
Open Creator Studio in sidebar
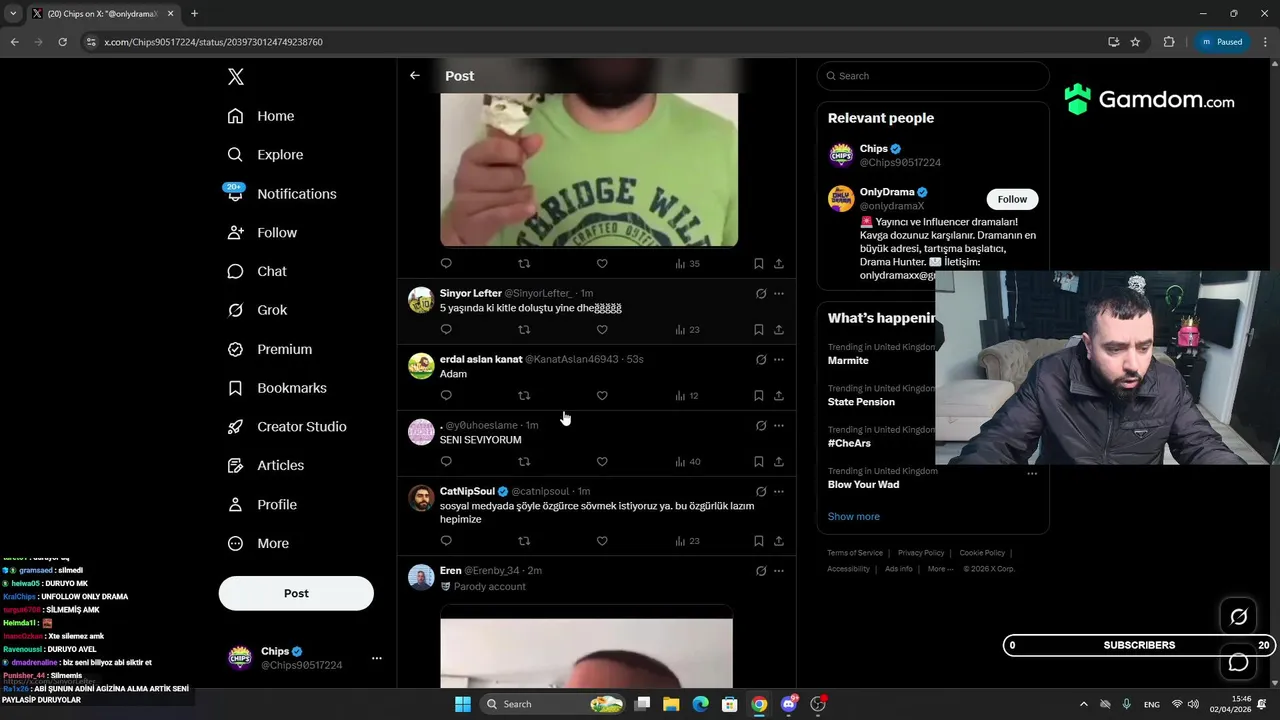tap(287, 426)
